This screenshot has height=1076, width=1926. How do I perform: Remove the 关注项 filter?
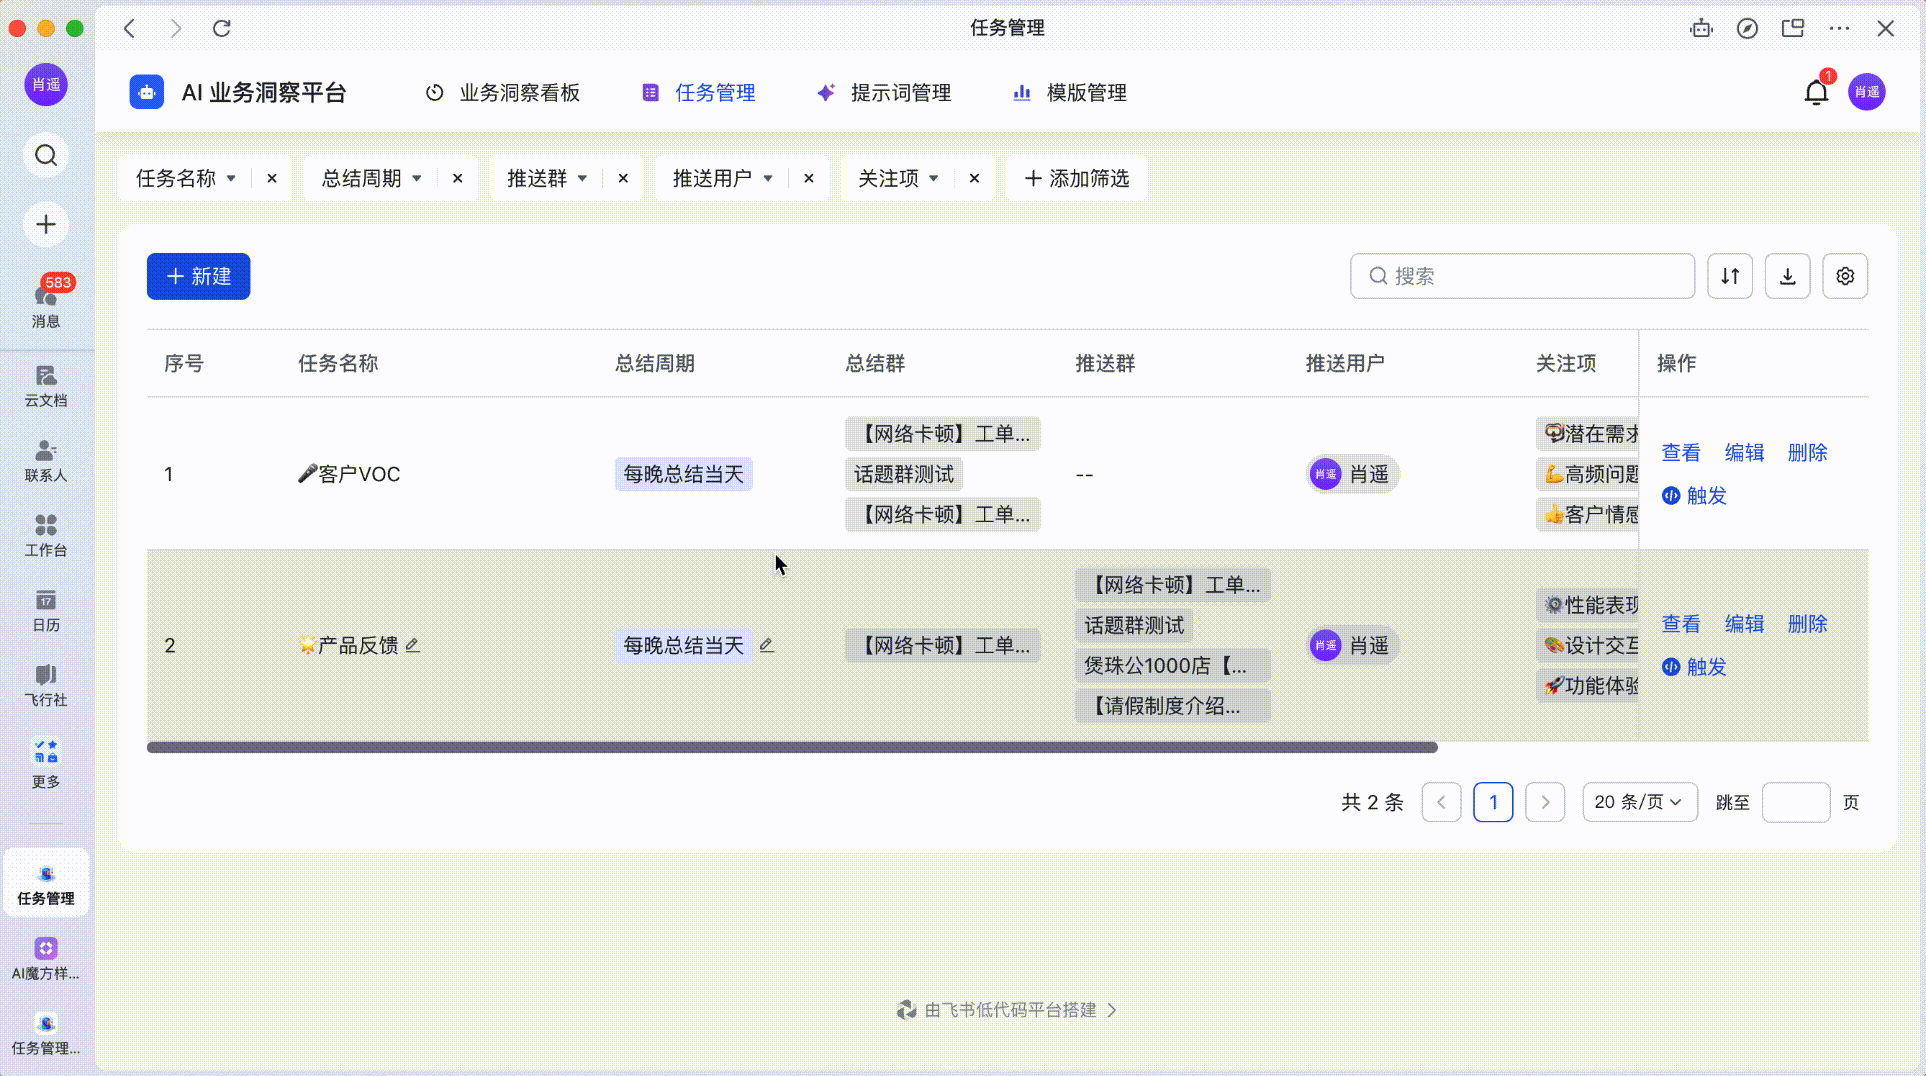point(974,178)
